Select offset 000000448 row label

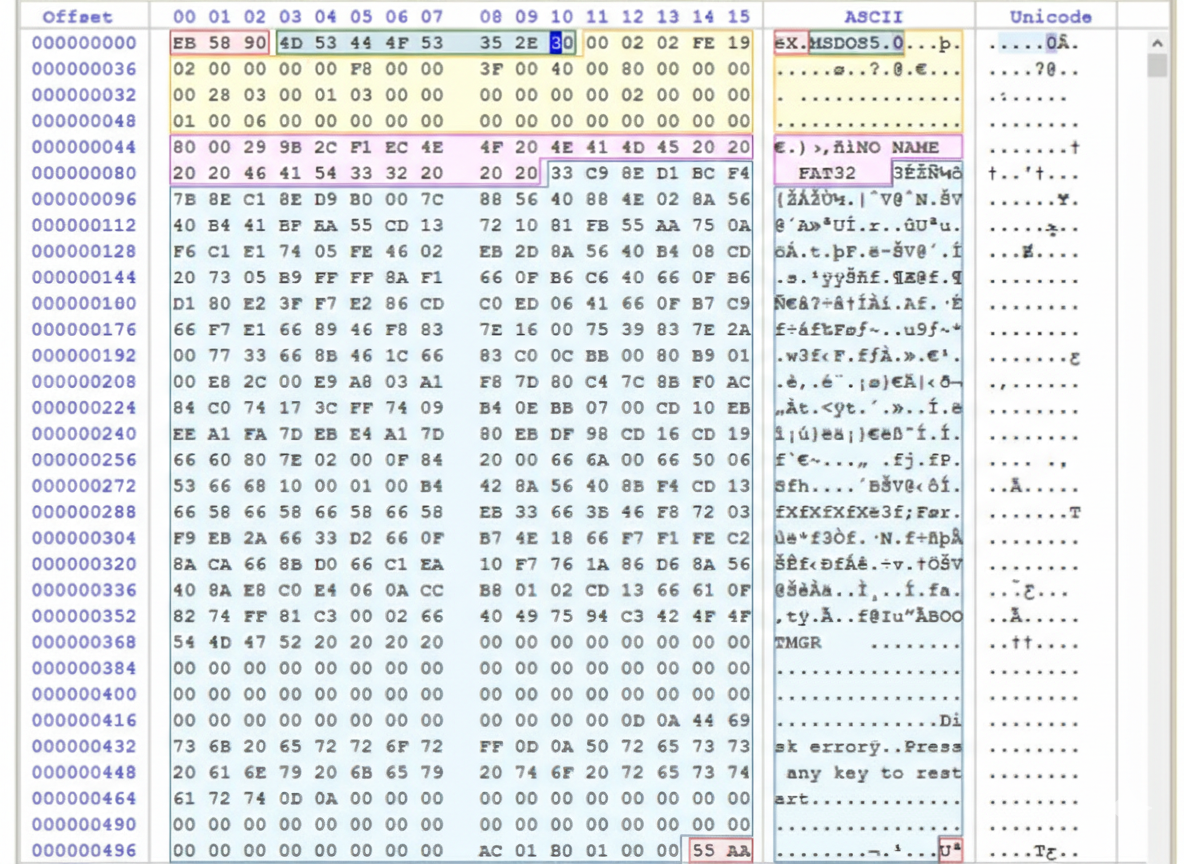coord(84,773)
